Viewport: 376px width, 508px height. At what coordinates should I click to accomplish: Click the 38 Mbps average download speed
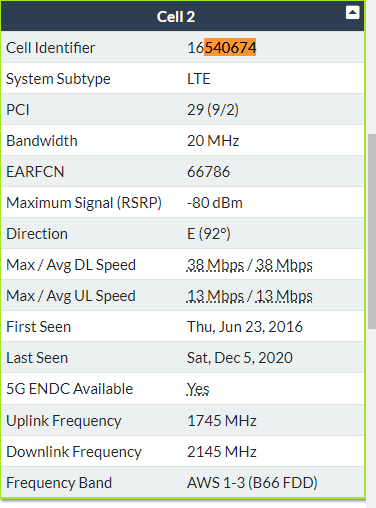pos(284,265)
